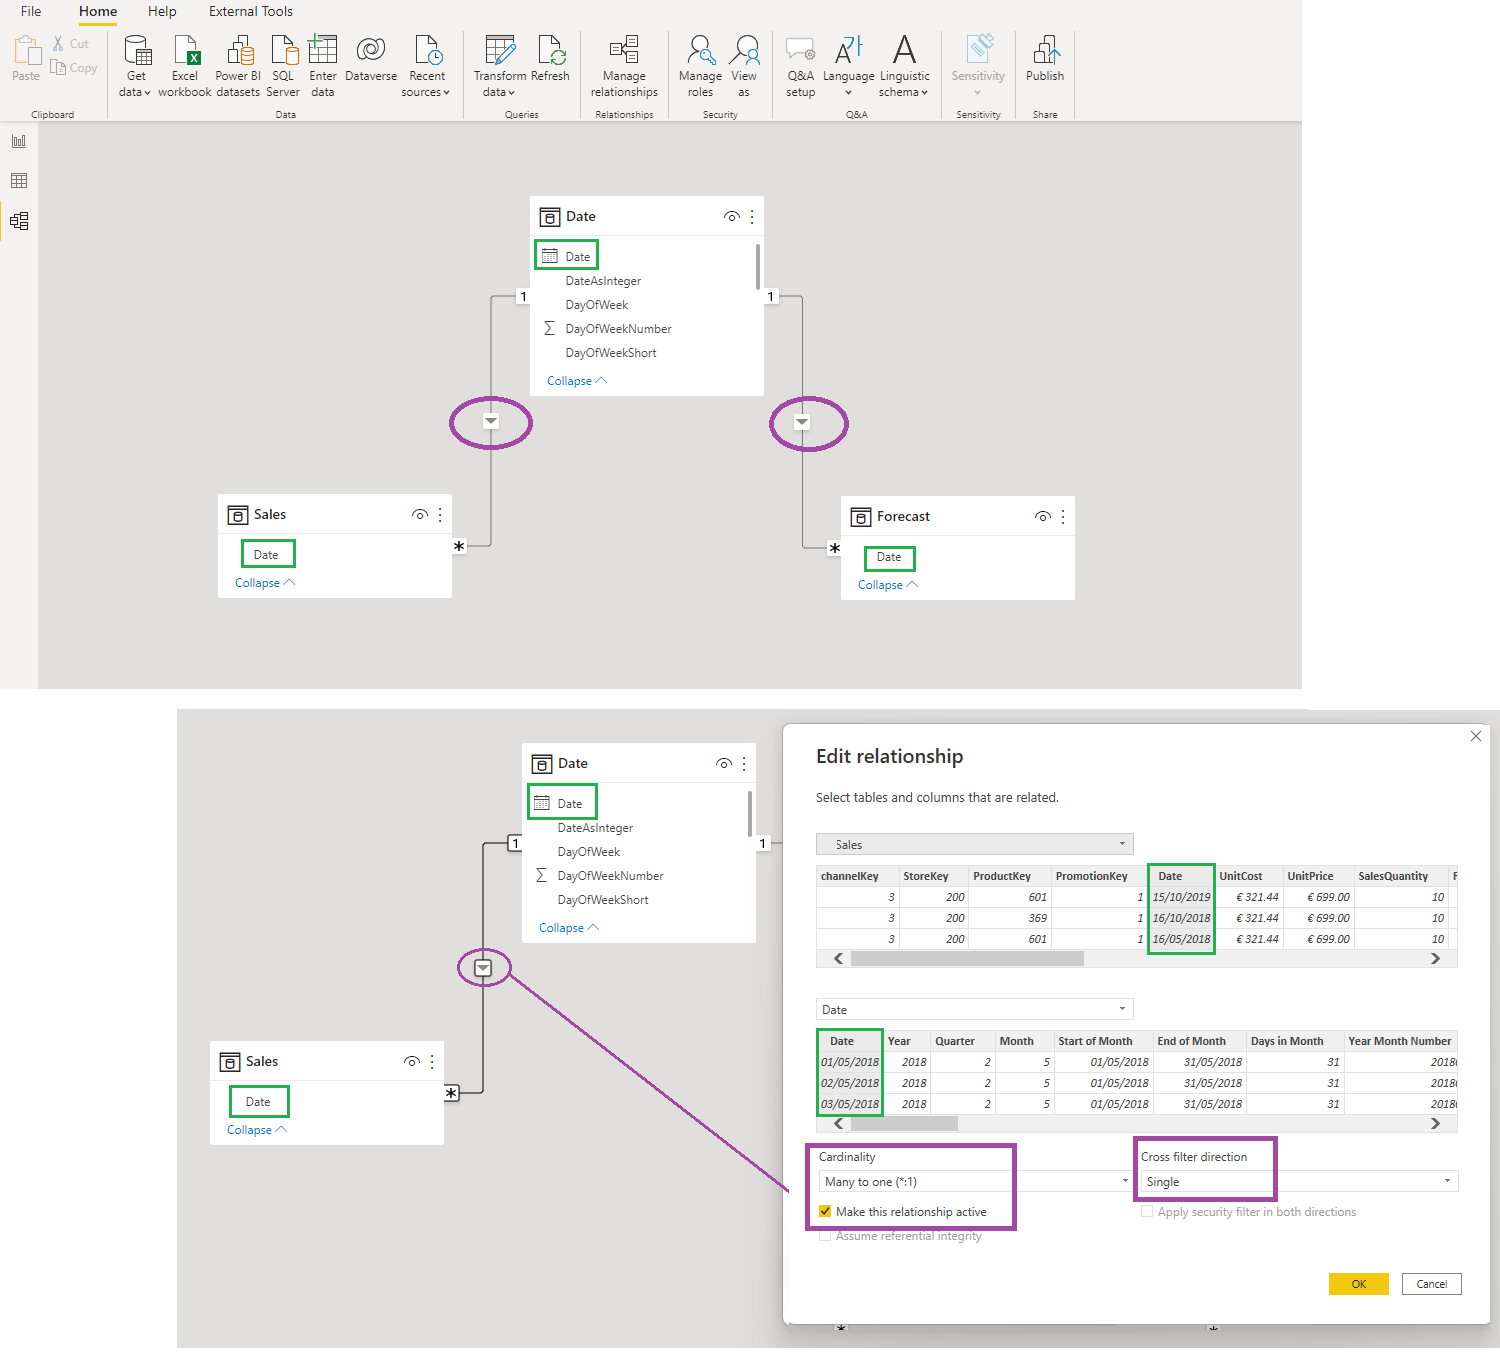Switch to Data view in sidebar
The height and width of the screenshot is (1372, 1500).
[19, 181]
